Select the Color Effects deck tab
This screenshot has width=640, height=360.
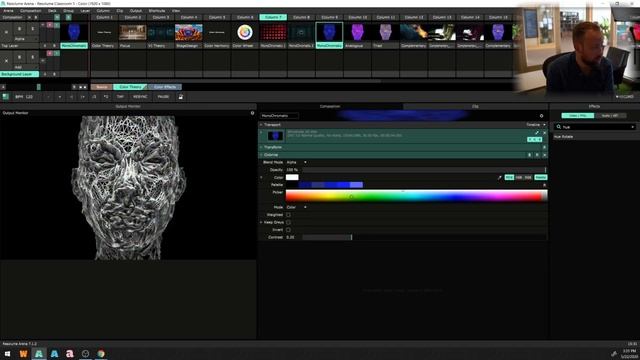(x=165, y=87)
